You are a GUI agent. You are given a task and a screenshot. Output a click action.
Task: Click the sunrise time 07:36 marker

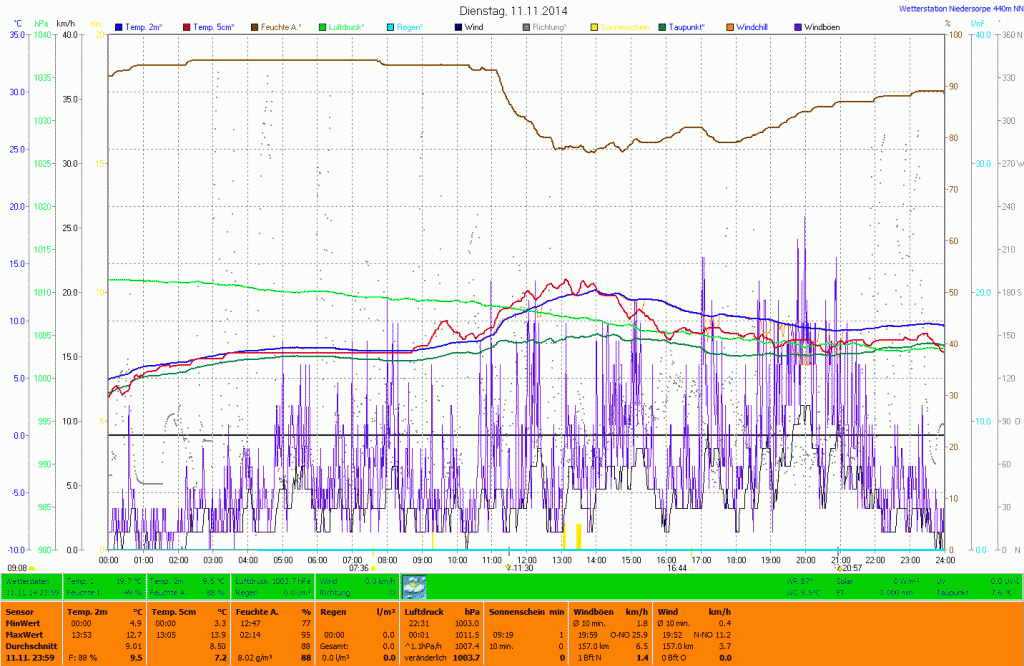pyautogui.click(x=359, y=568)
